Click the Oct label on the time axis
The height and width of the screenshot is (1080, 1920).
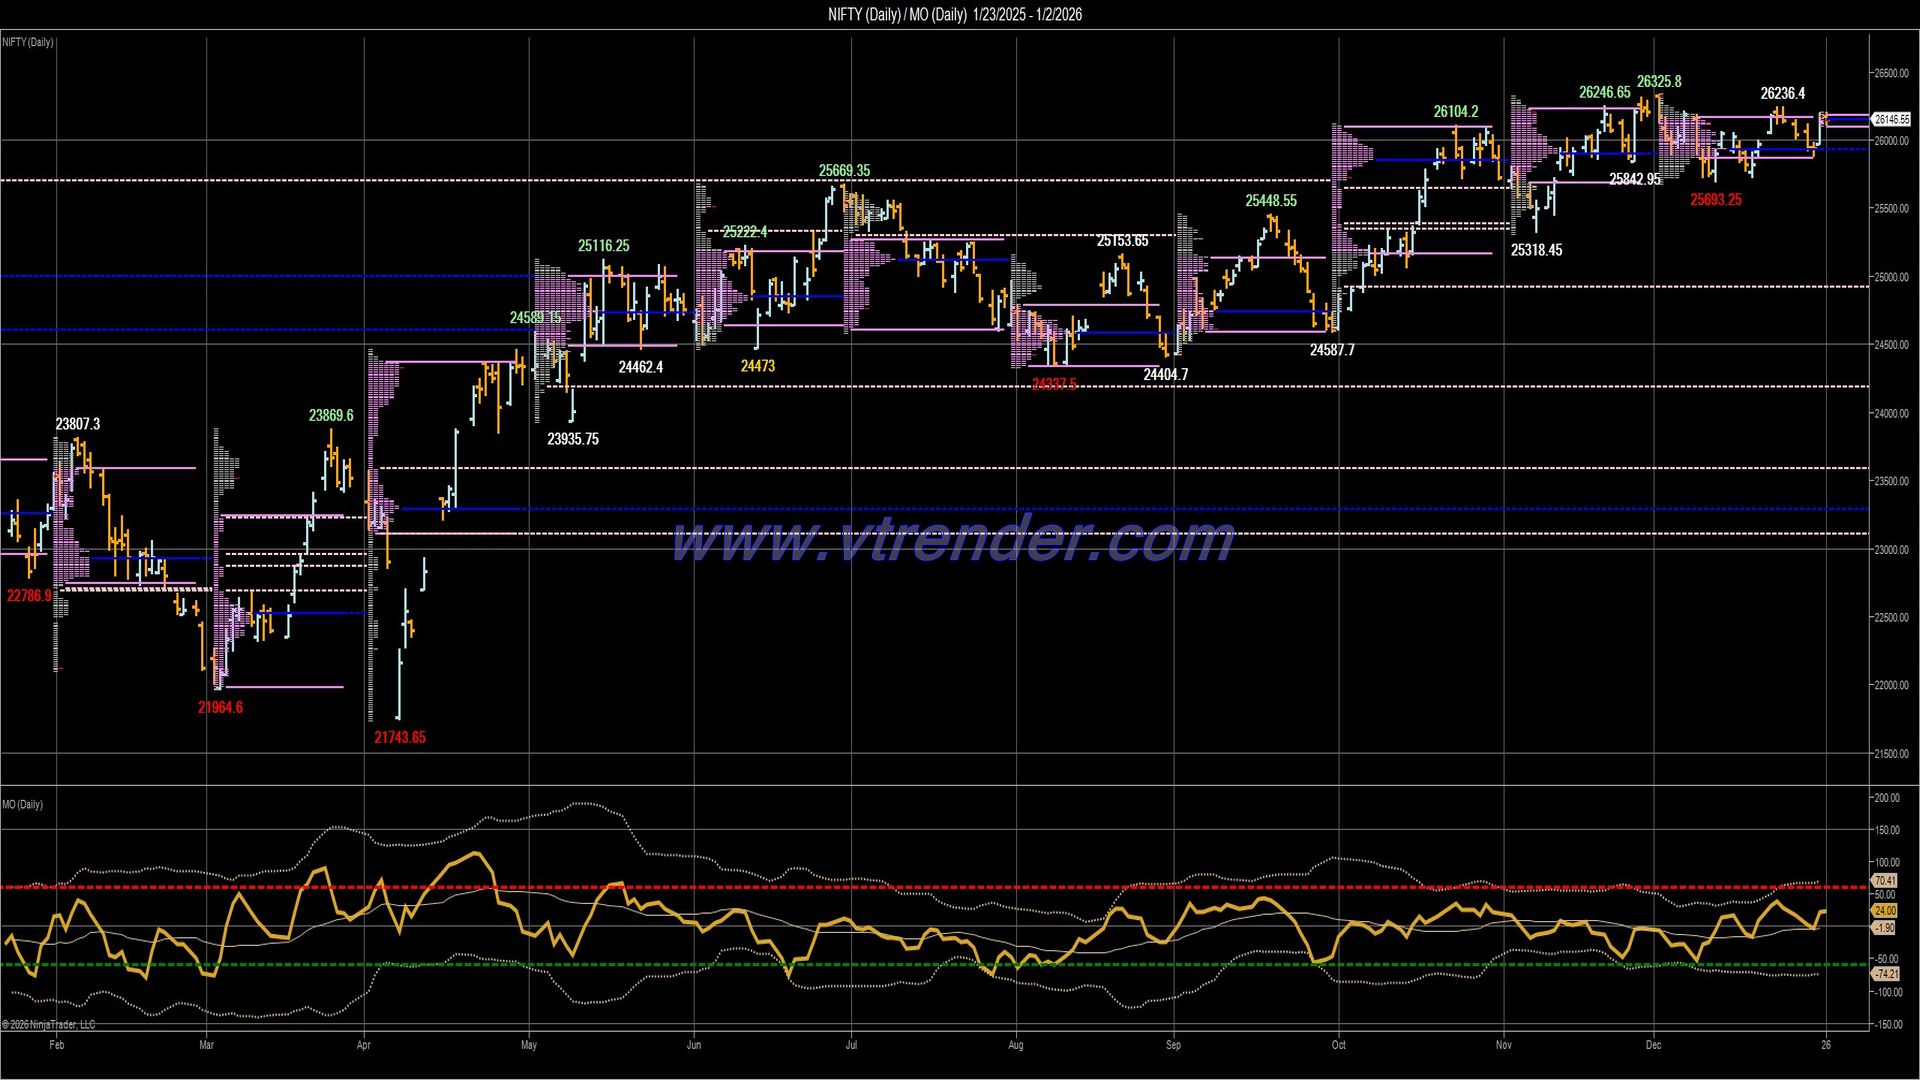click(1339, 1044)
